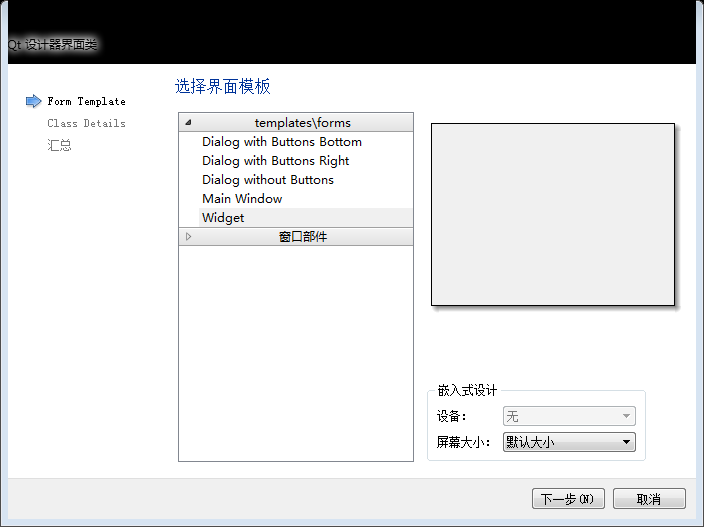The image size is (704, 527).
Task: Click the 汇总 summary wizard step
Action: [59, 145]
